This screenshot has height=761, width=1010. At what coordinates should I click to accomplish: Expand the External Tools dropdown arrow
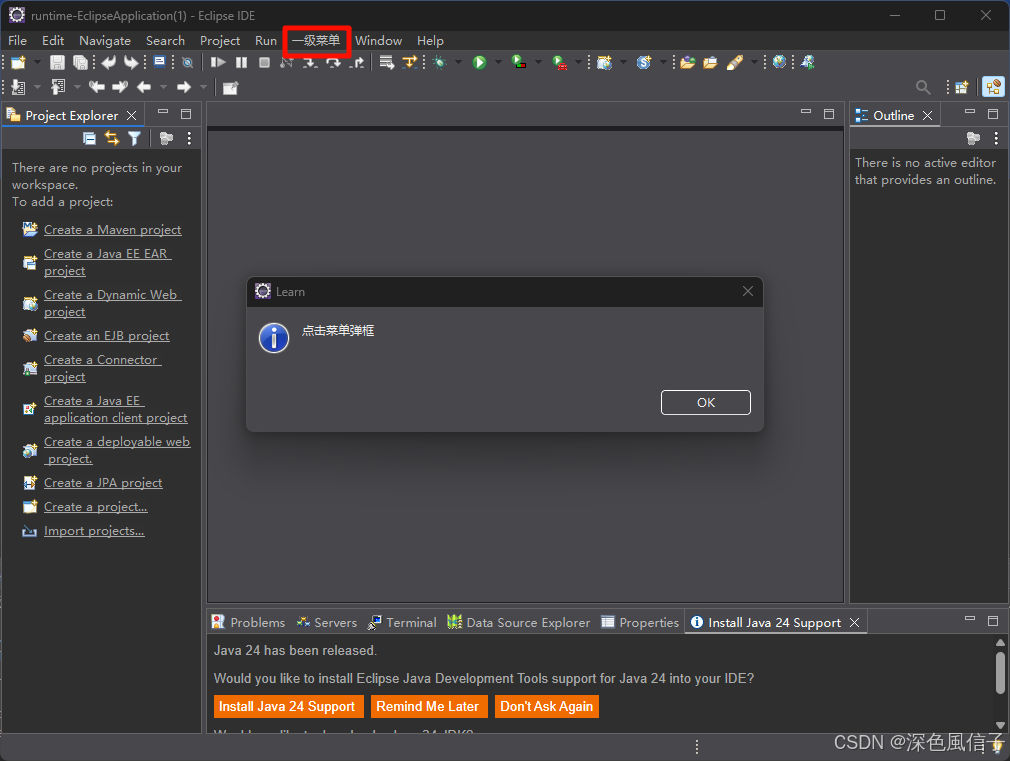coord(578,63)
